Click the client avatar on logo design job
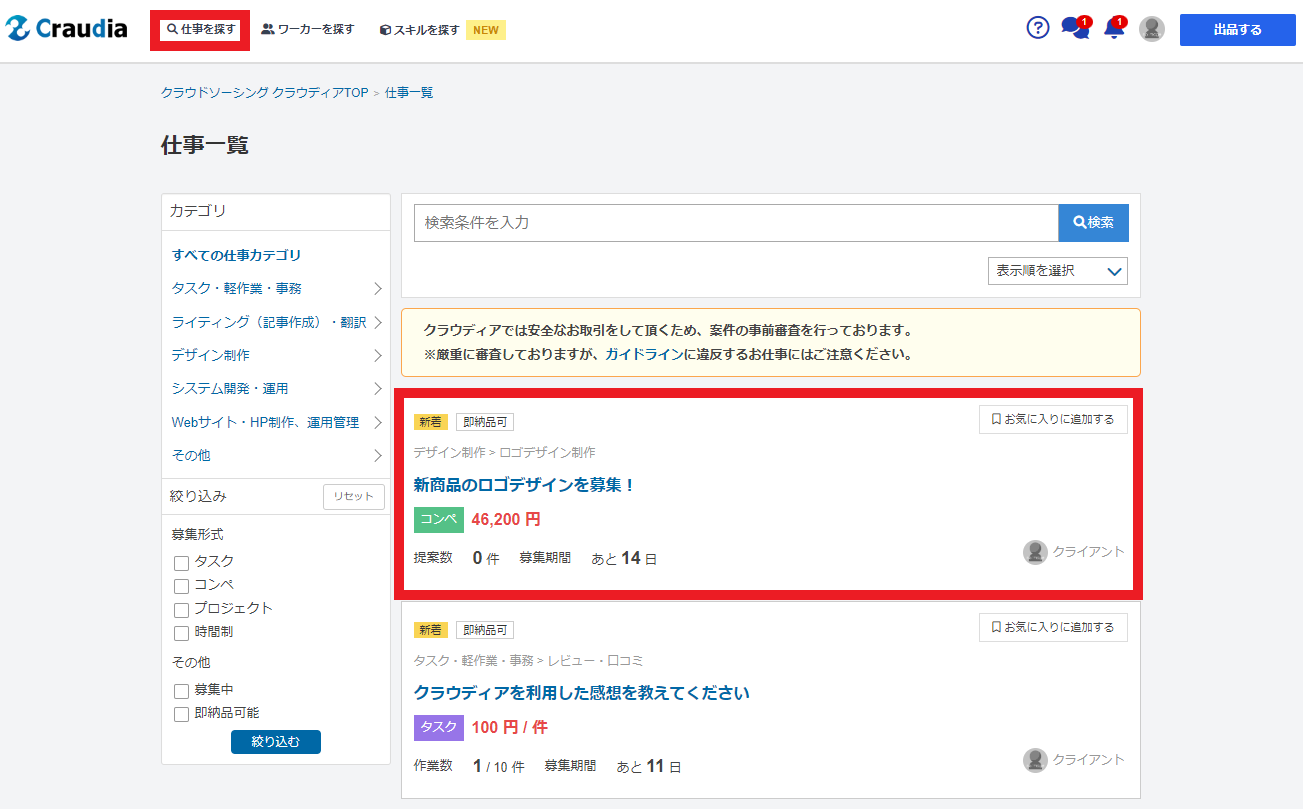 (1035, 552)
